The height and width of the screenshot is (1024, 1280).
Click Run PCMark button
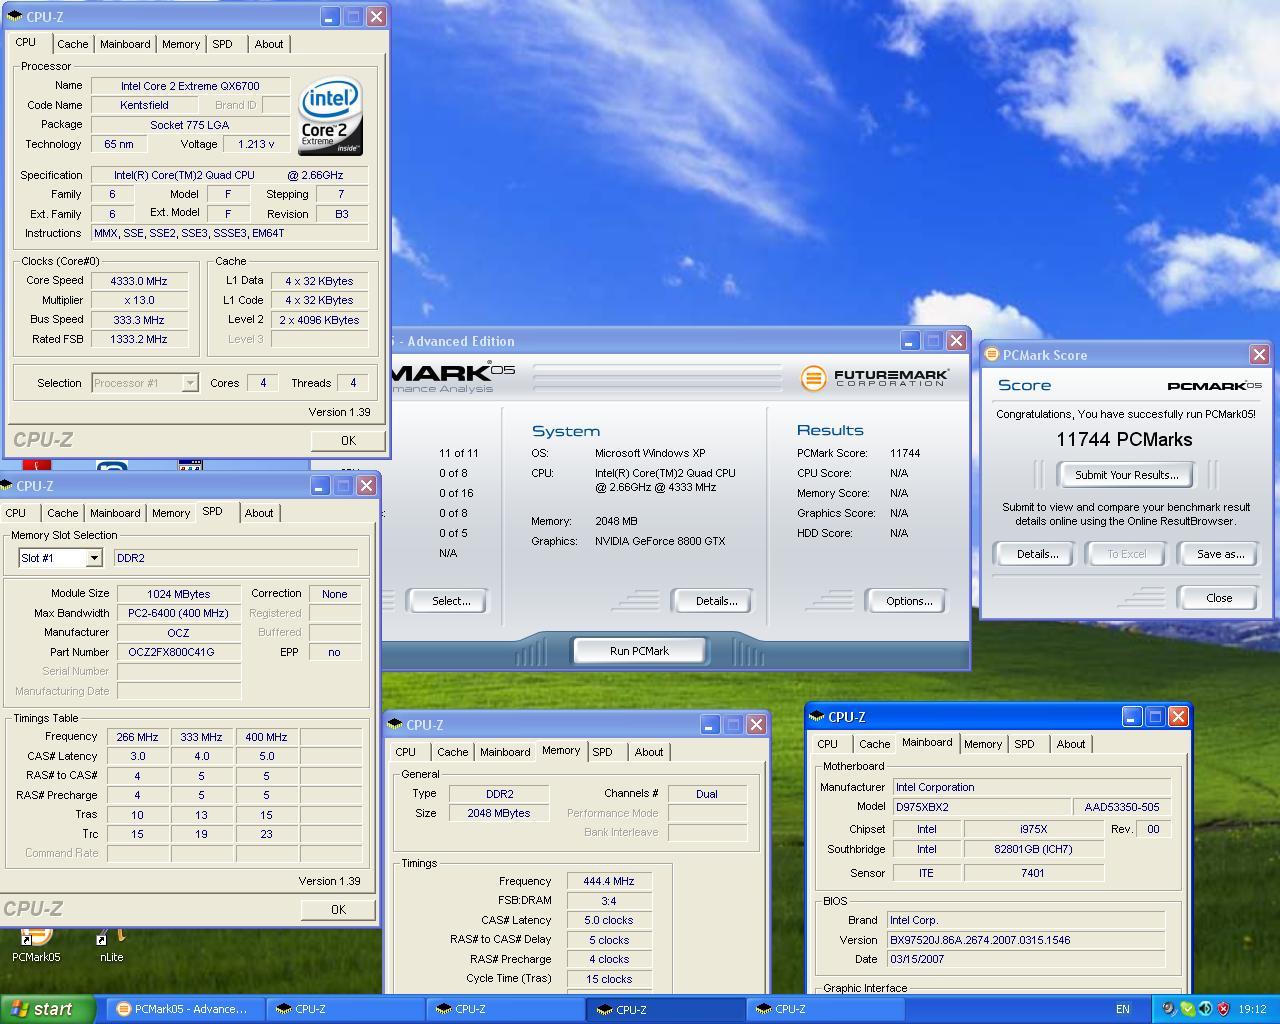[x=639, y=651]
